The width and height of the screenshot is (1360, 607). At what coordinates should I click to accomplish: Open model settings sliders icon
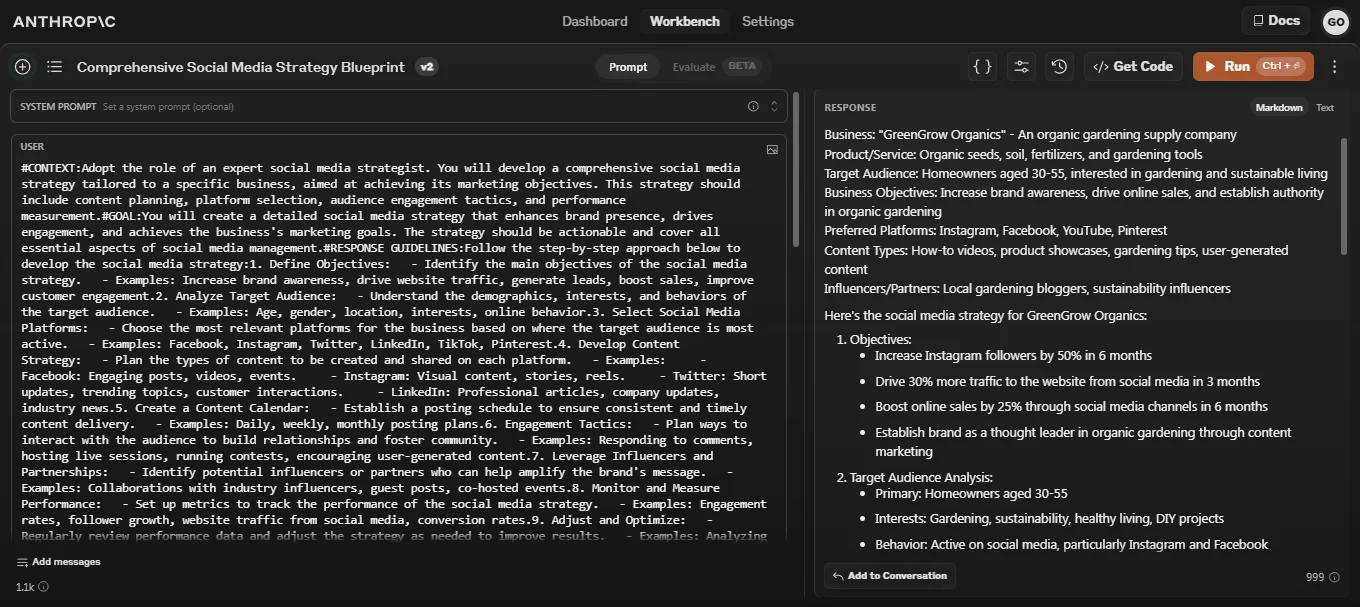[1021, 67]
